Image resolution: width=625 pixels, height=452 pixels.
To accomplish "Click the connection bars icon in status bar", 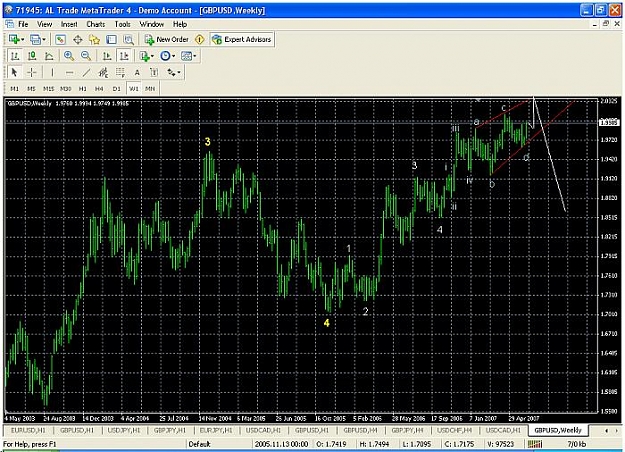I will [x=535, y=444].
